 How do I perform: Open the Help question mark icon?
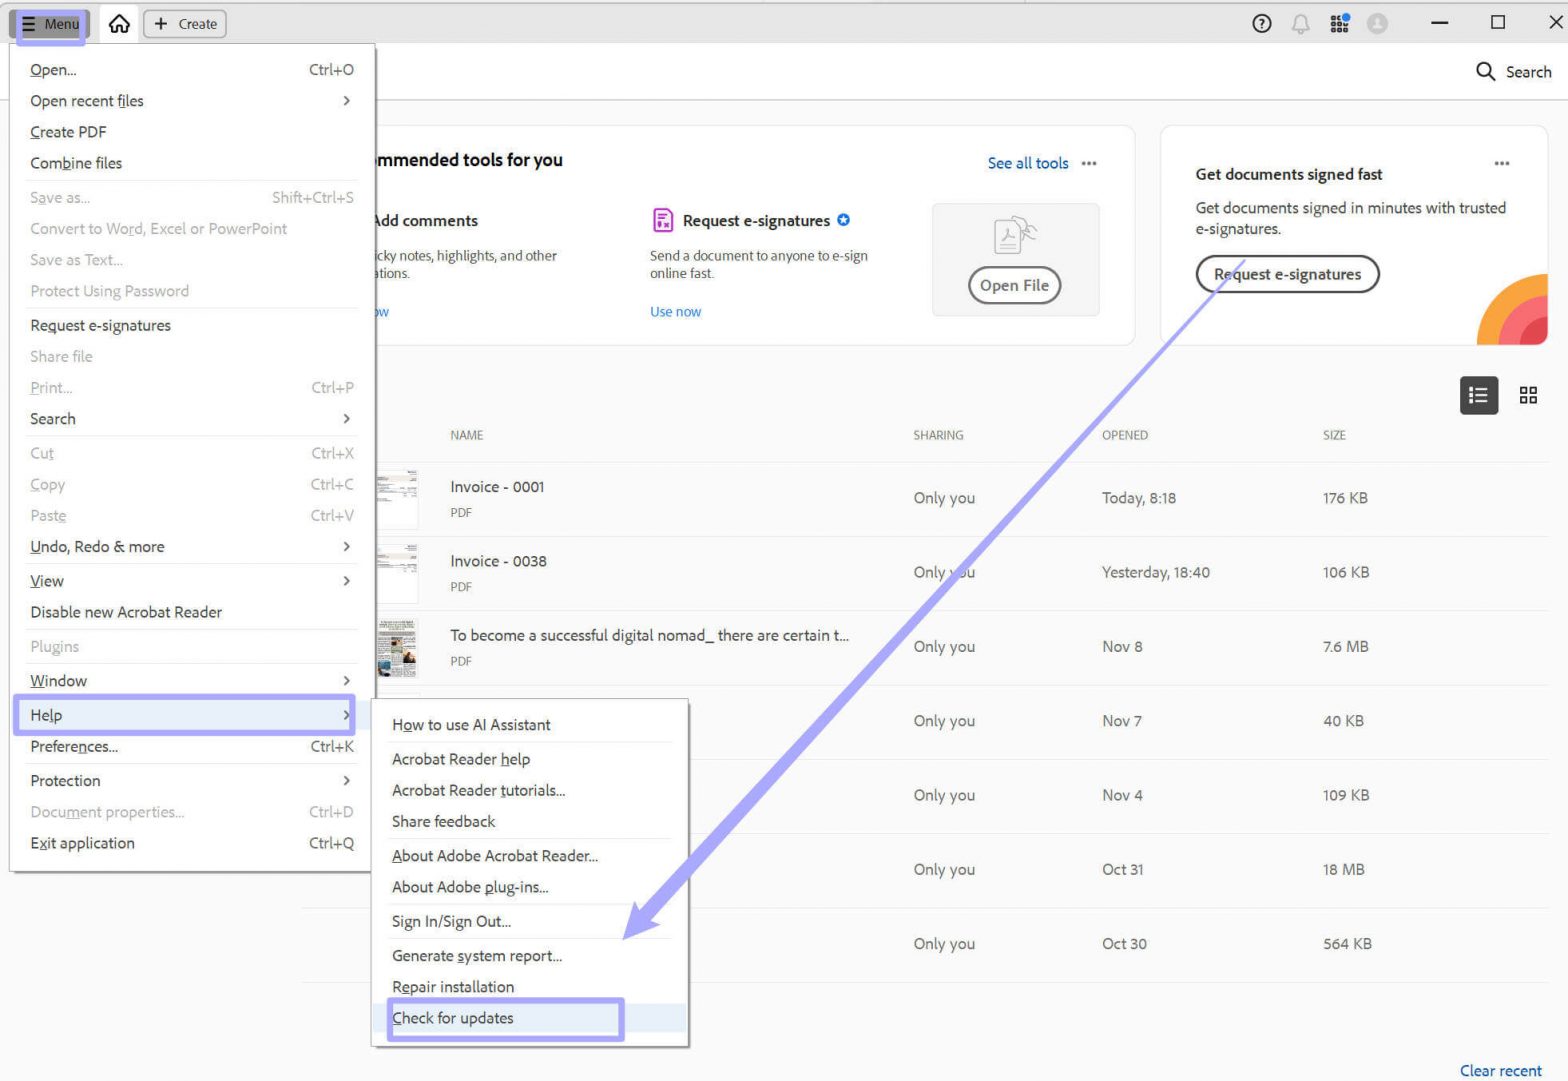click(1262, 24)
